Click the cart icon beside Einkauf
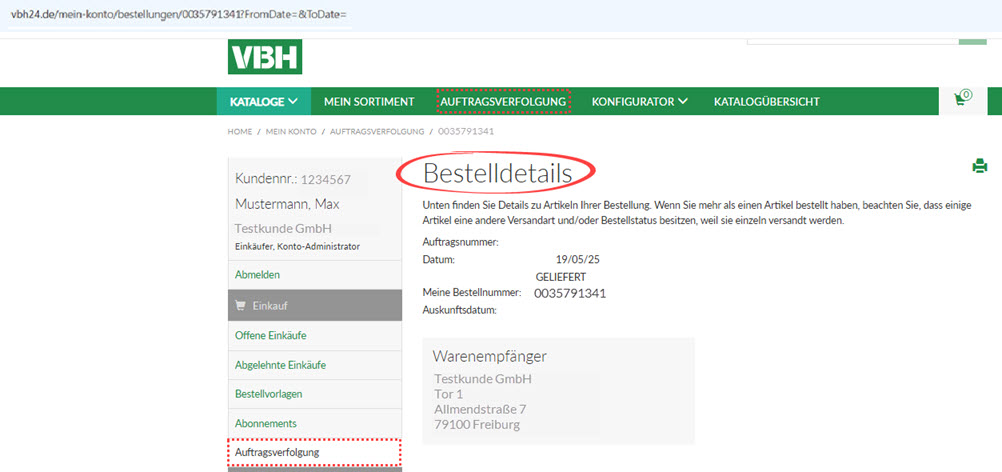 coord(240,305)
